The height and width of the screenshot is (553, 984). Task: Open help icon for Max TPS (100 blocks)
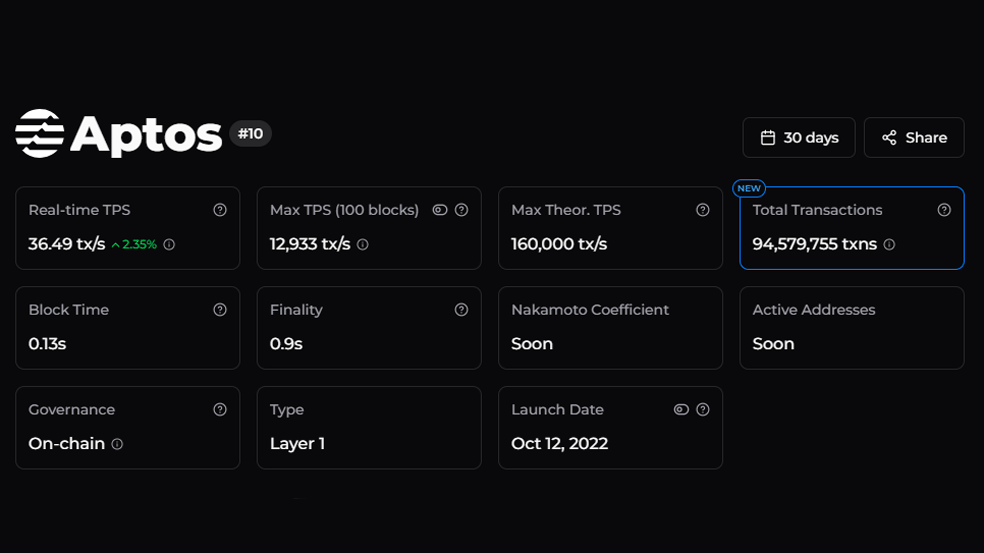click(x=461, y=210)
